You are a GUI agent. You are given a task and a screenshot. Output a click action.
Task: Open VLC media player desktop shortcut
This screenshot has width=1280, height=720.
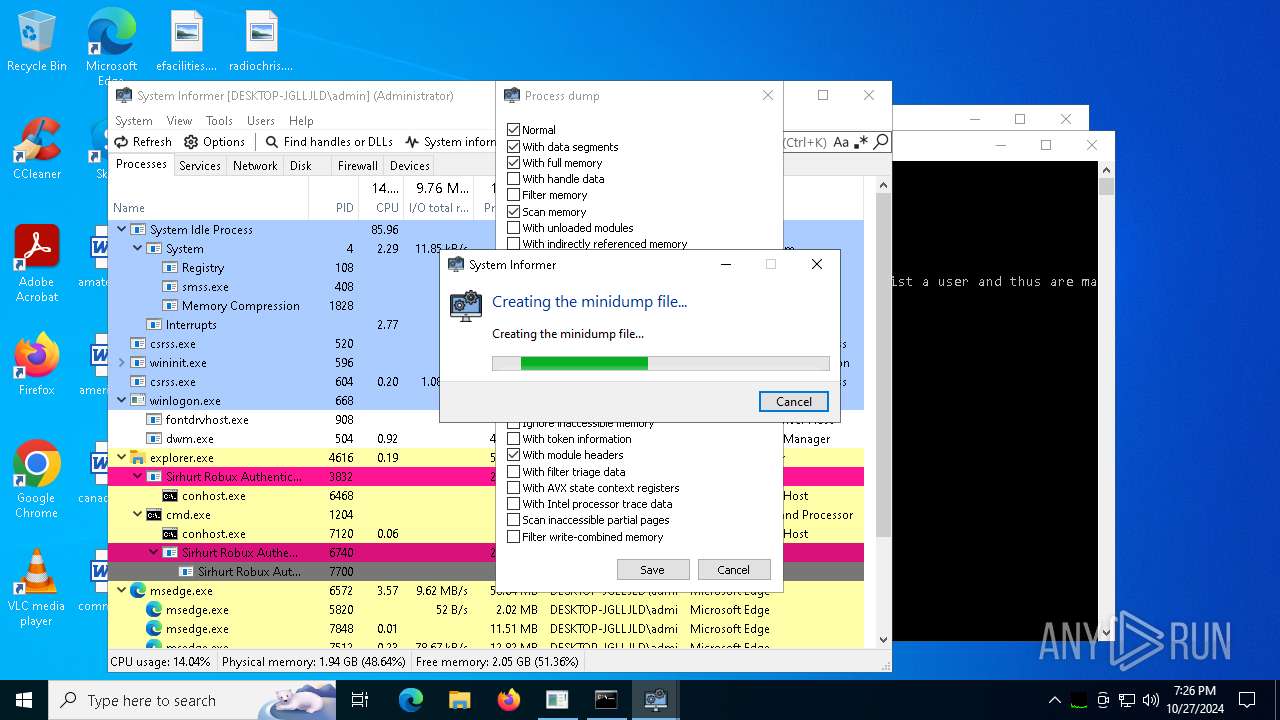click(x=37, y=588)
